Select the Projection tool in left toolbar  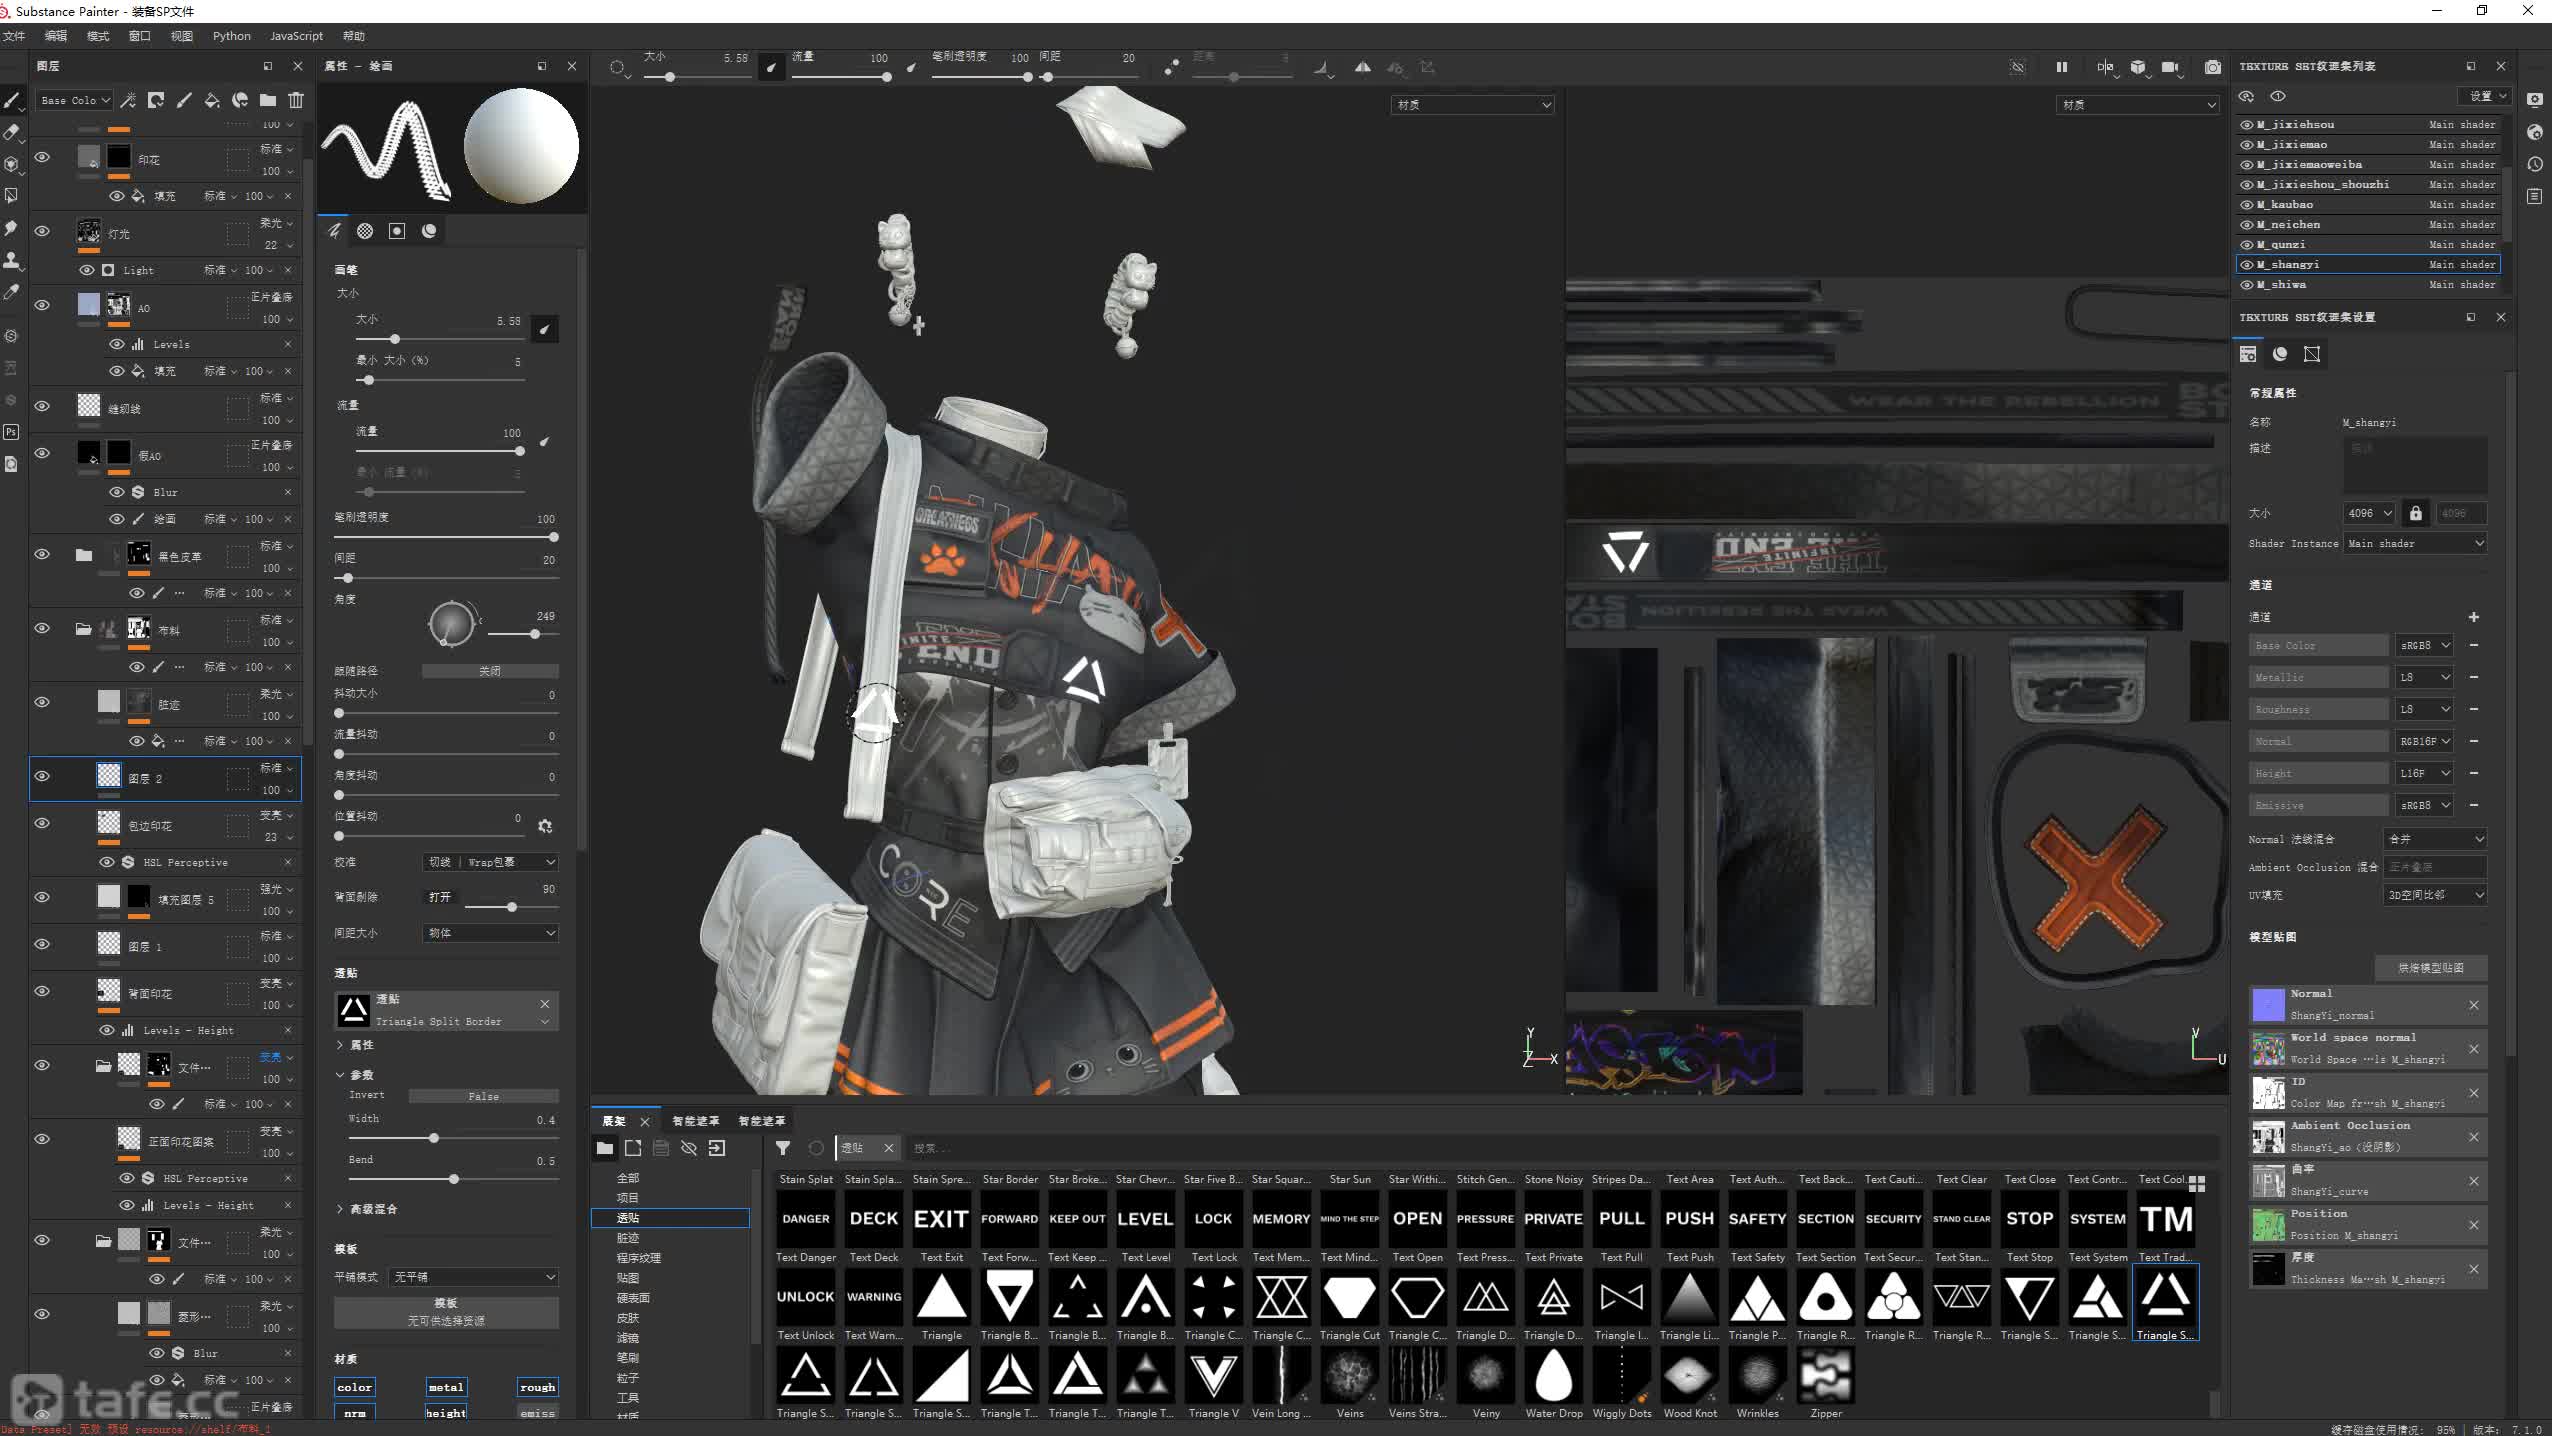[x=12, y=164]
